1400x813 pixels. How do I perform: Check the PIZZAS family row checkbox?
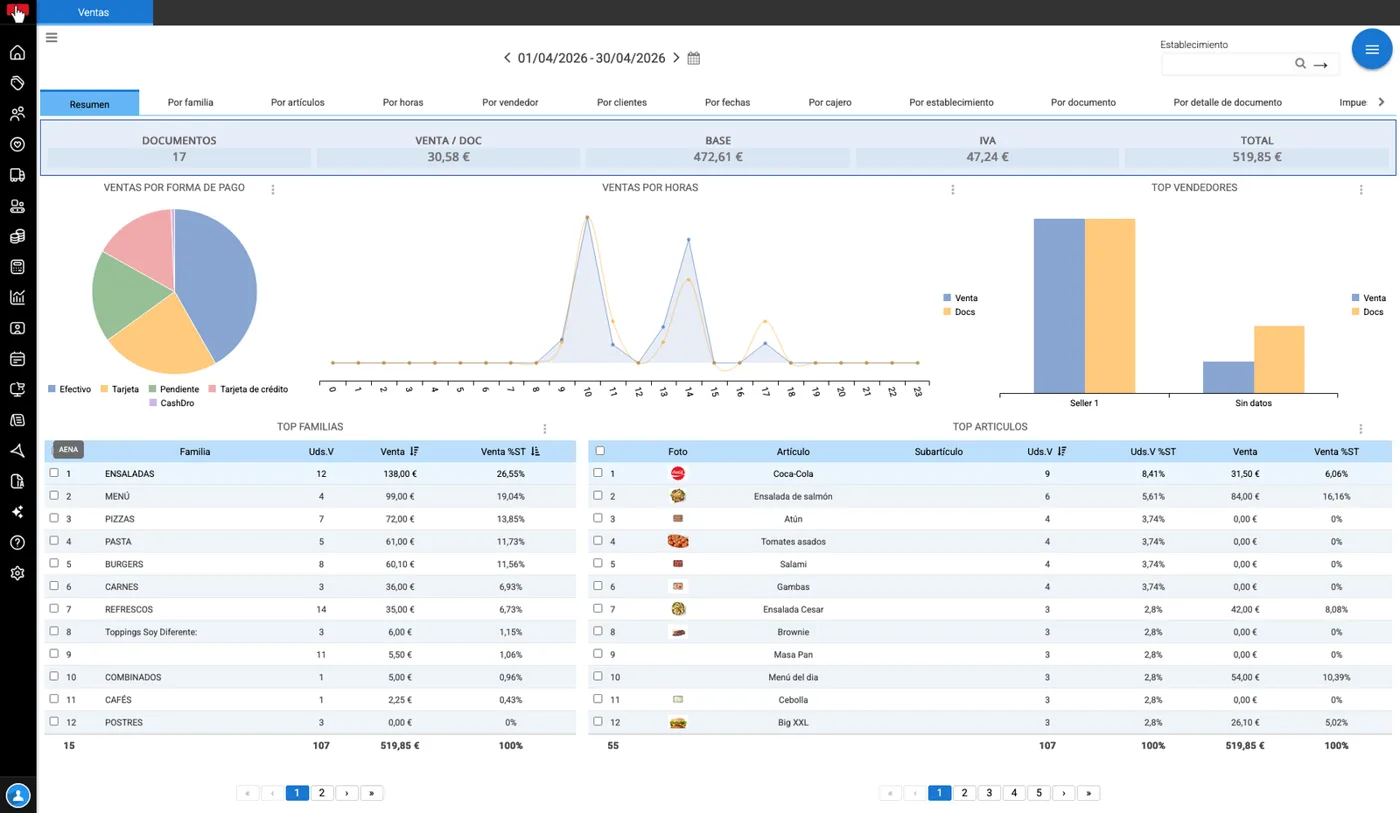54,518
